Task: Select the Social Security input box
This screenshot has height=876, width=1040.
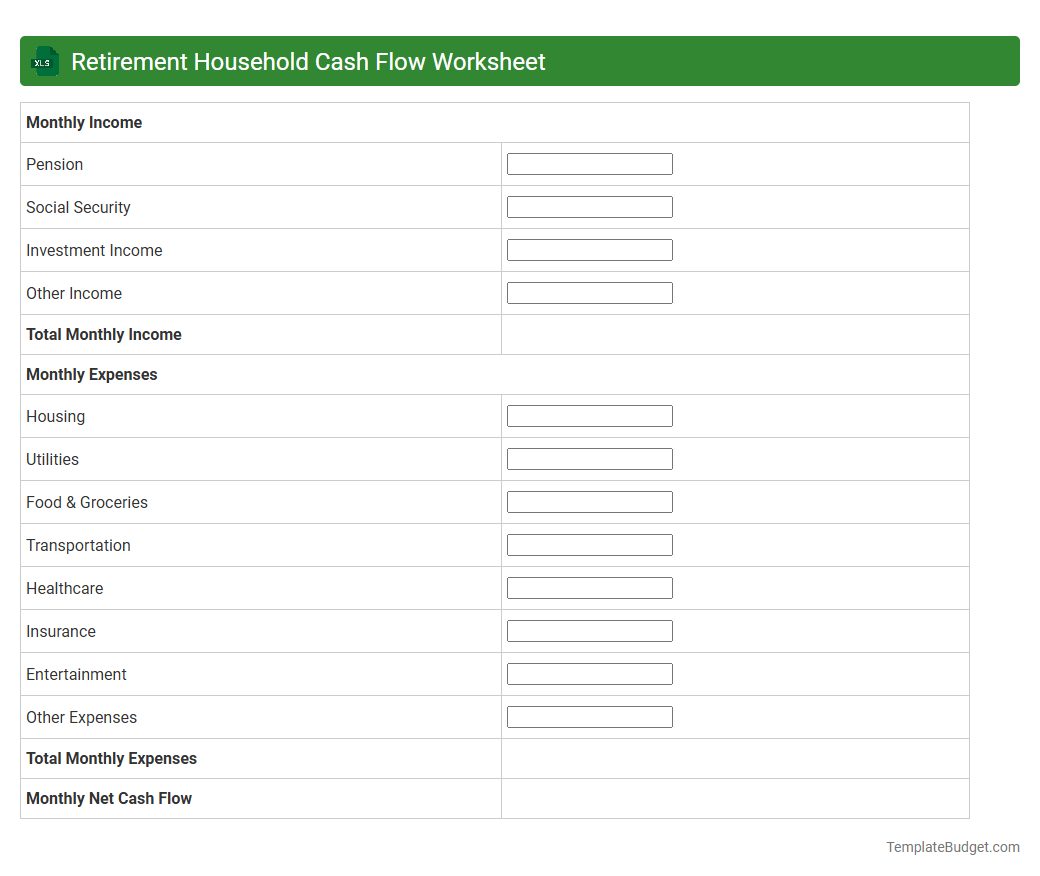Action: click(589, 206)
